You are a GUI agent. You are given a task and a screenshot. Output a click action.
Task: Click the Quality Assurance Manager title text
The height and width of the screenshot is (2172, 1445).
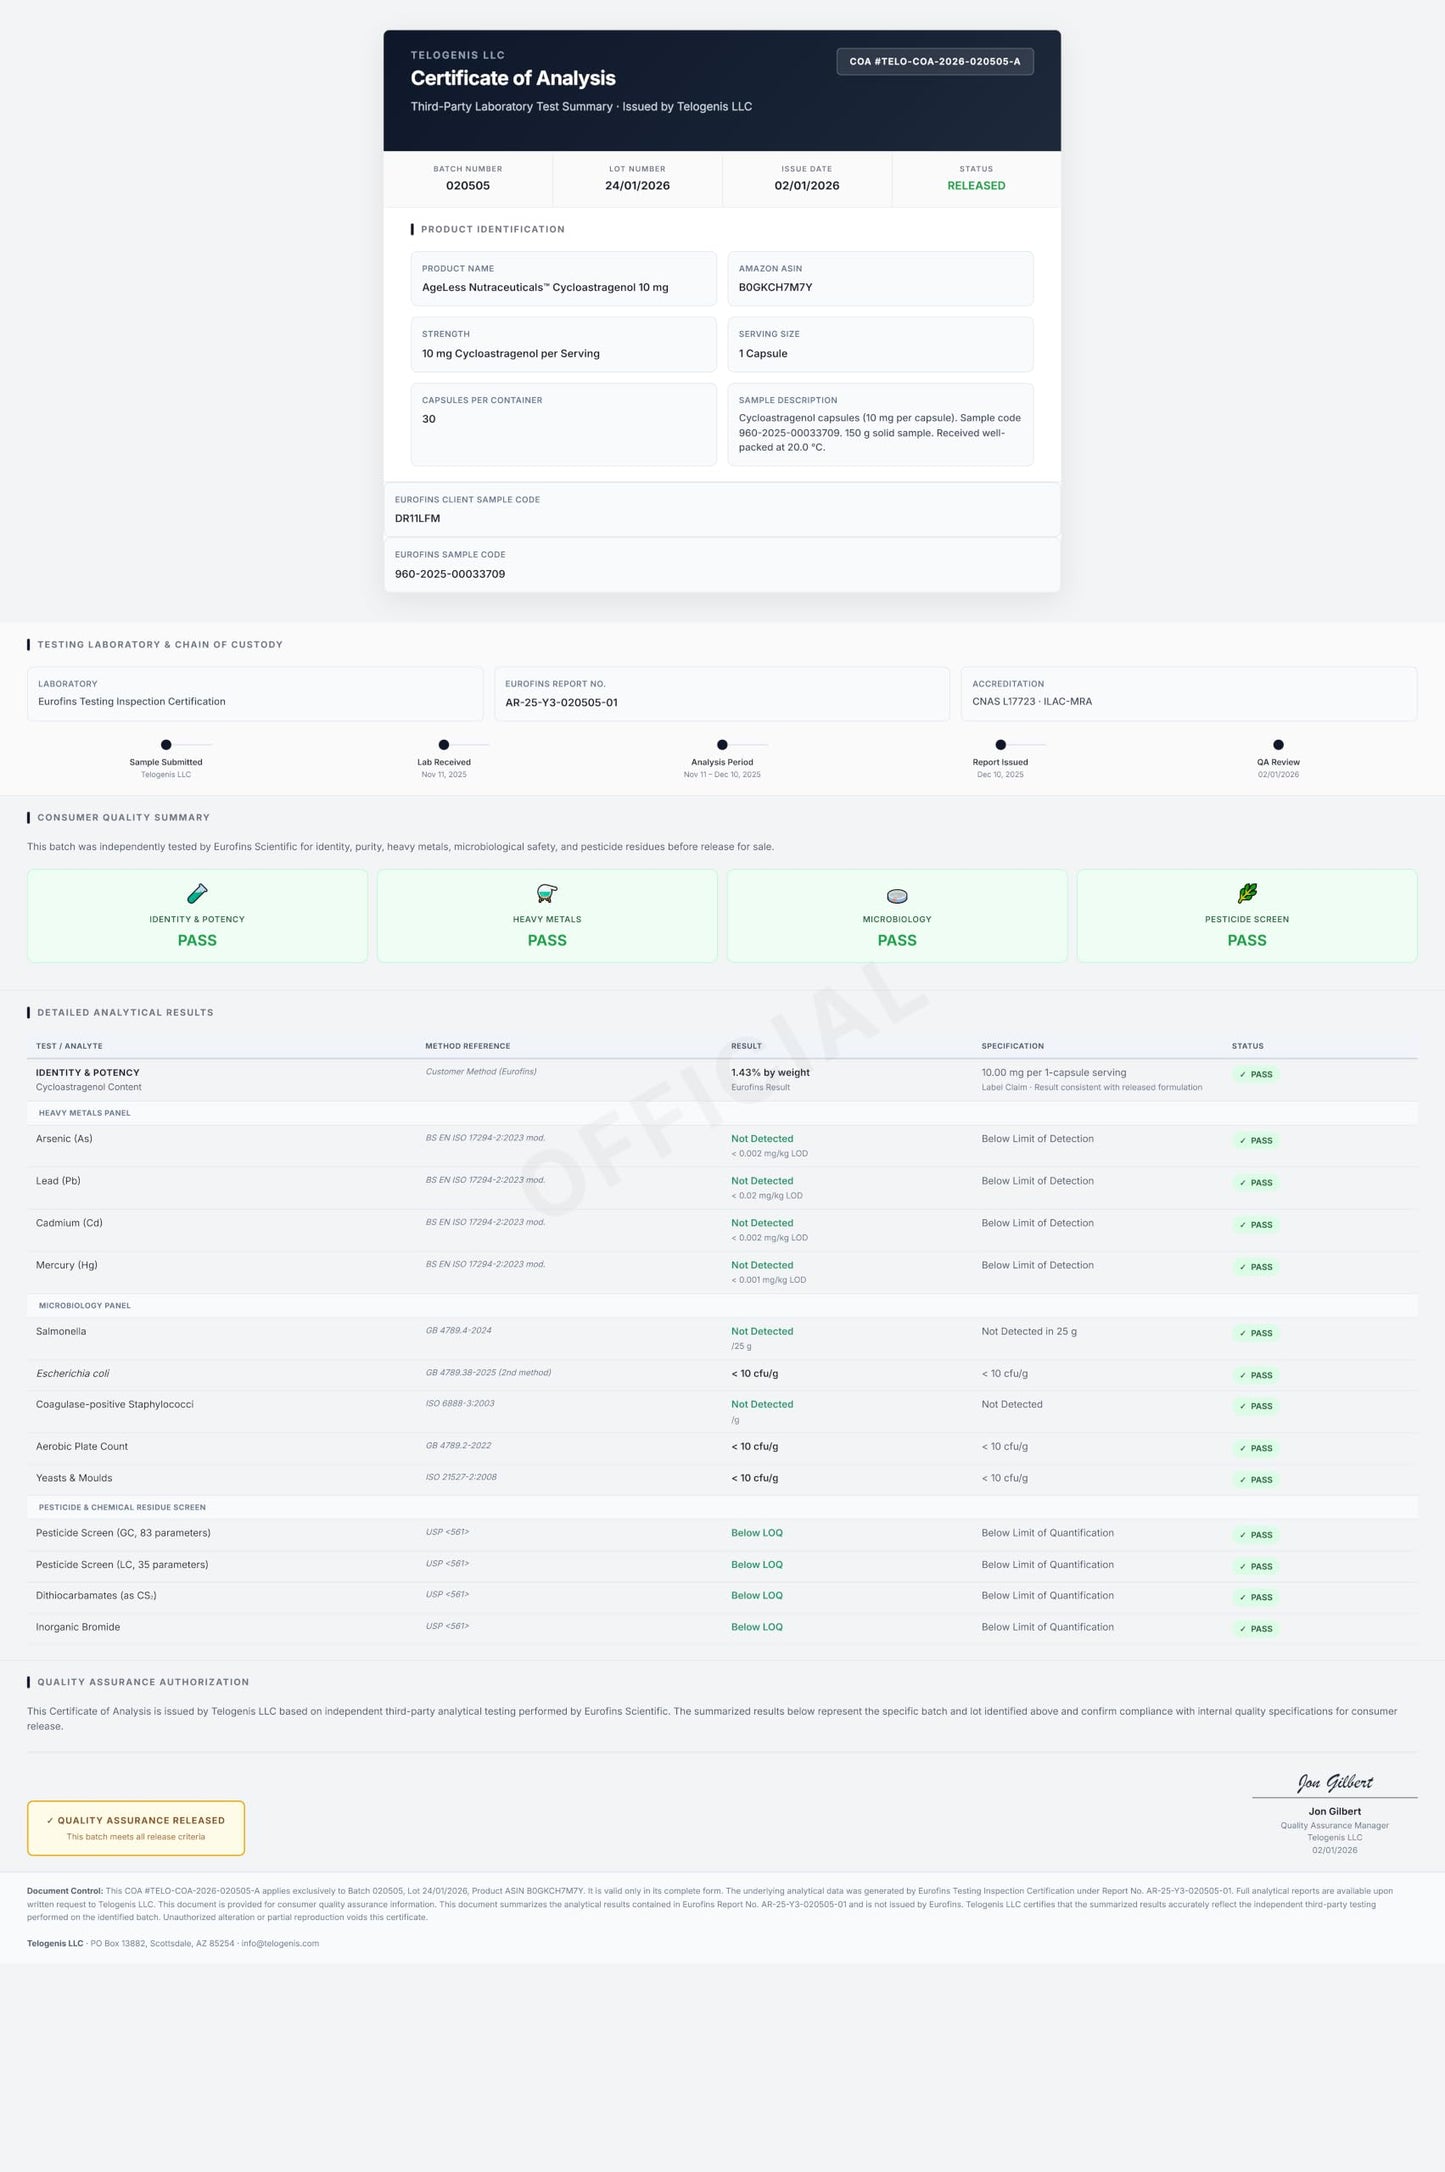coord(1335,1826)
